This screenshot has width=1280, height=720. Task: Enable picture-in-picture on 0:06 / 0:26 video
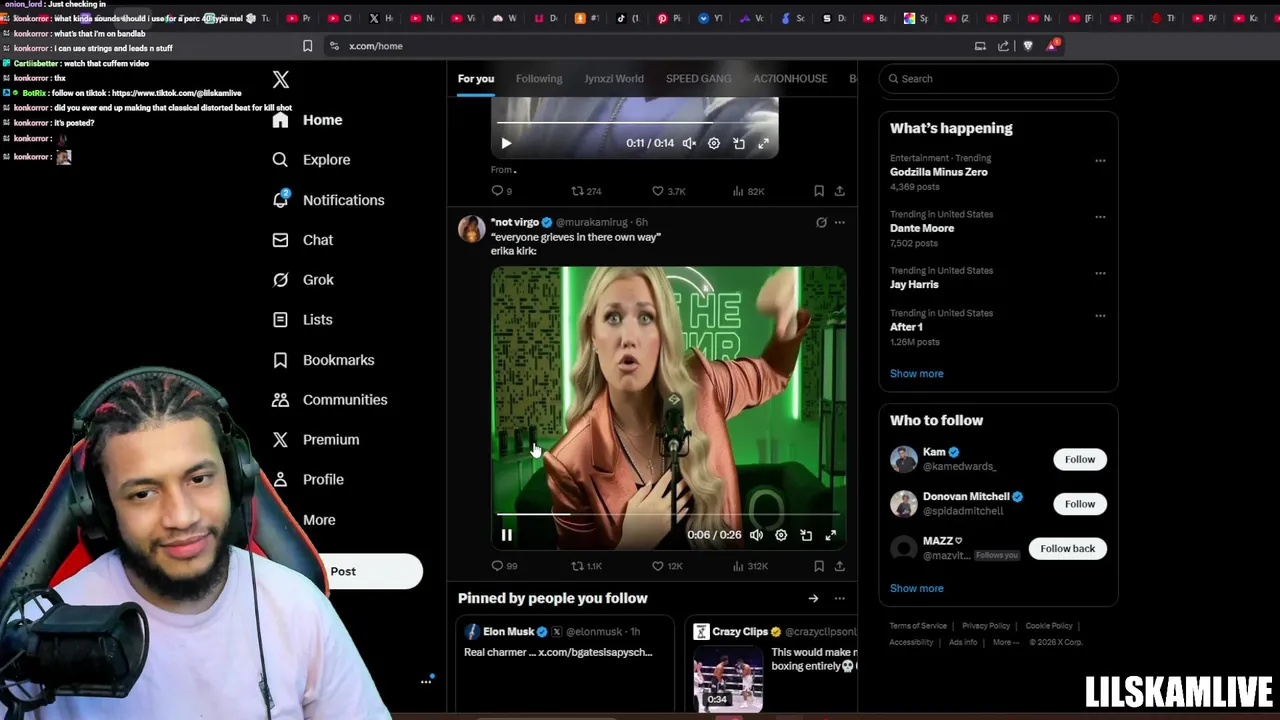pos(806,535)
